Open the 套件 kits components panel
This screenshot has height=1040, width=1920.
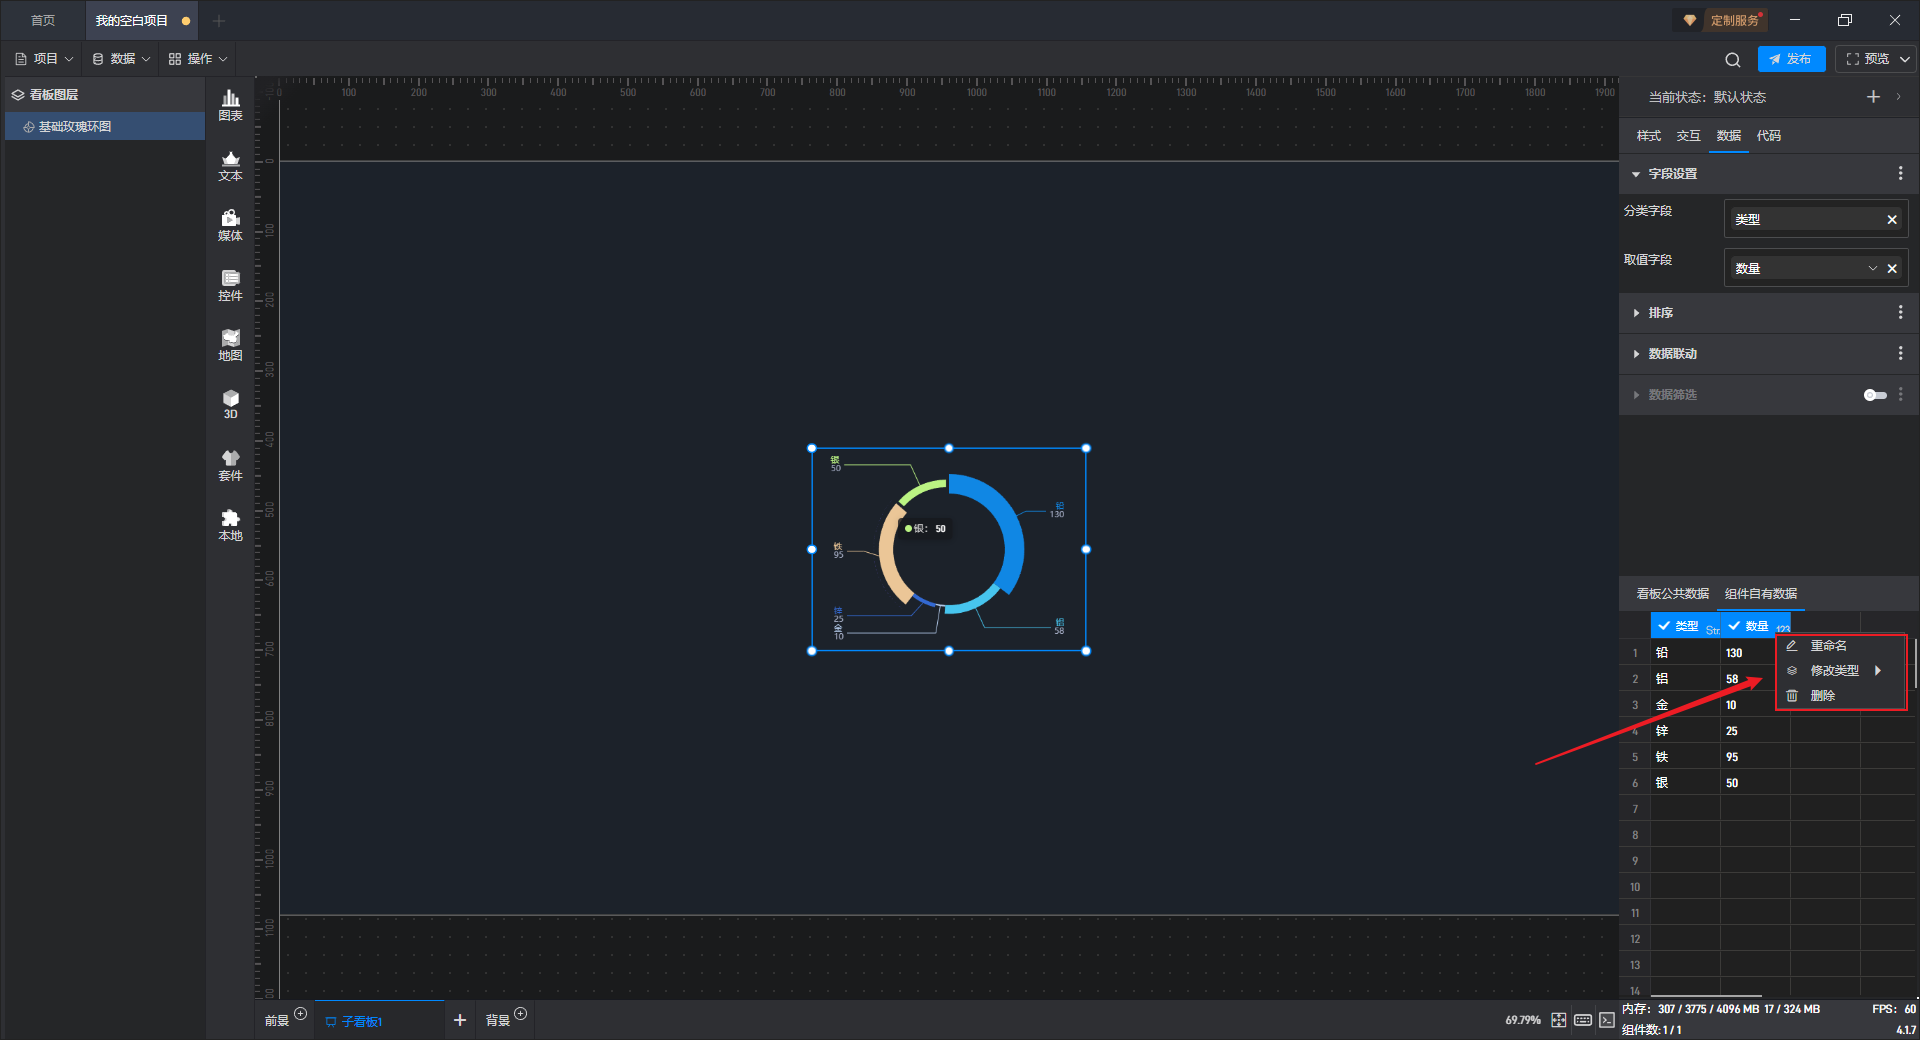click(230, 465)
